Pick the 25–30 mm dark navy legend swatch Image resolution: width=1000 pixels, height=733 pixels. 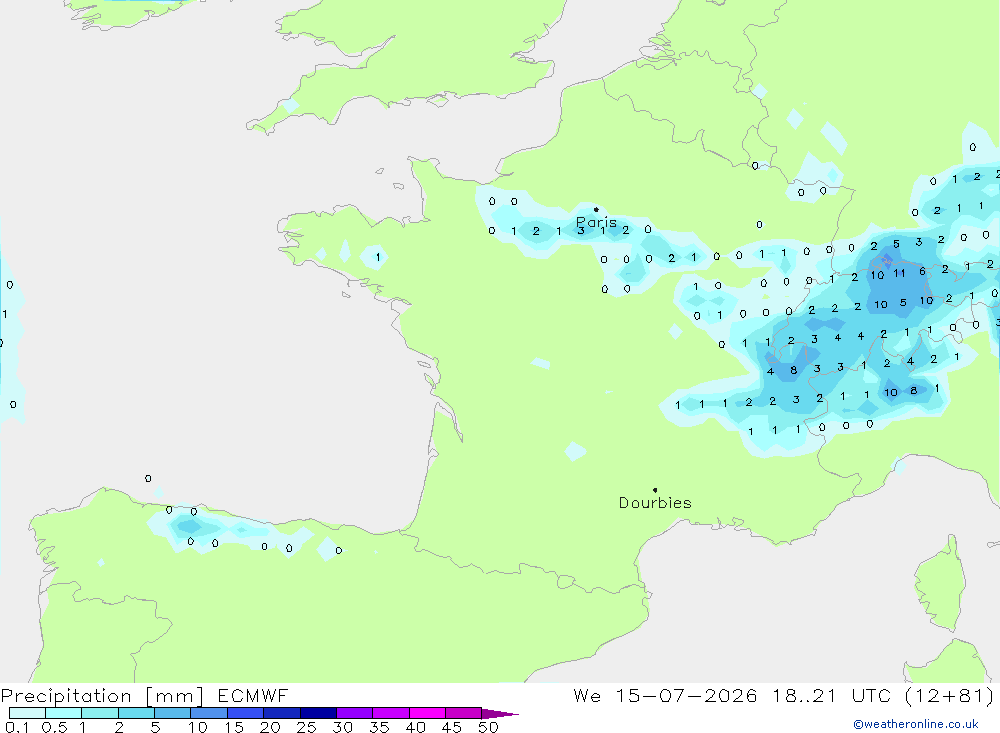click(x=318, y=713)
